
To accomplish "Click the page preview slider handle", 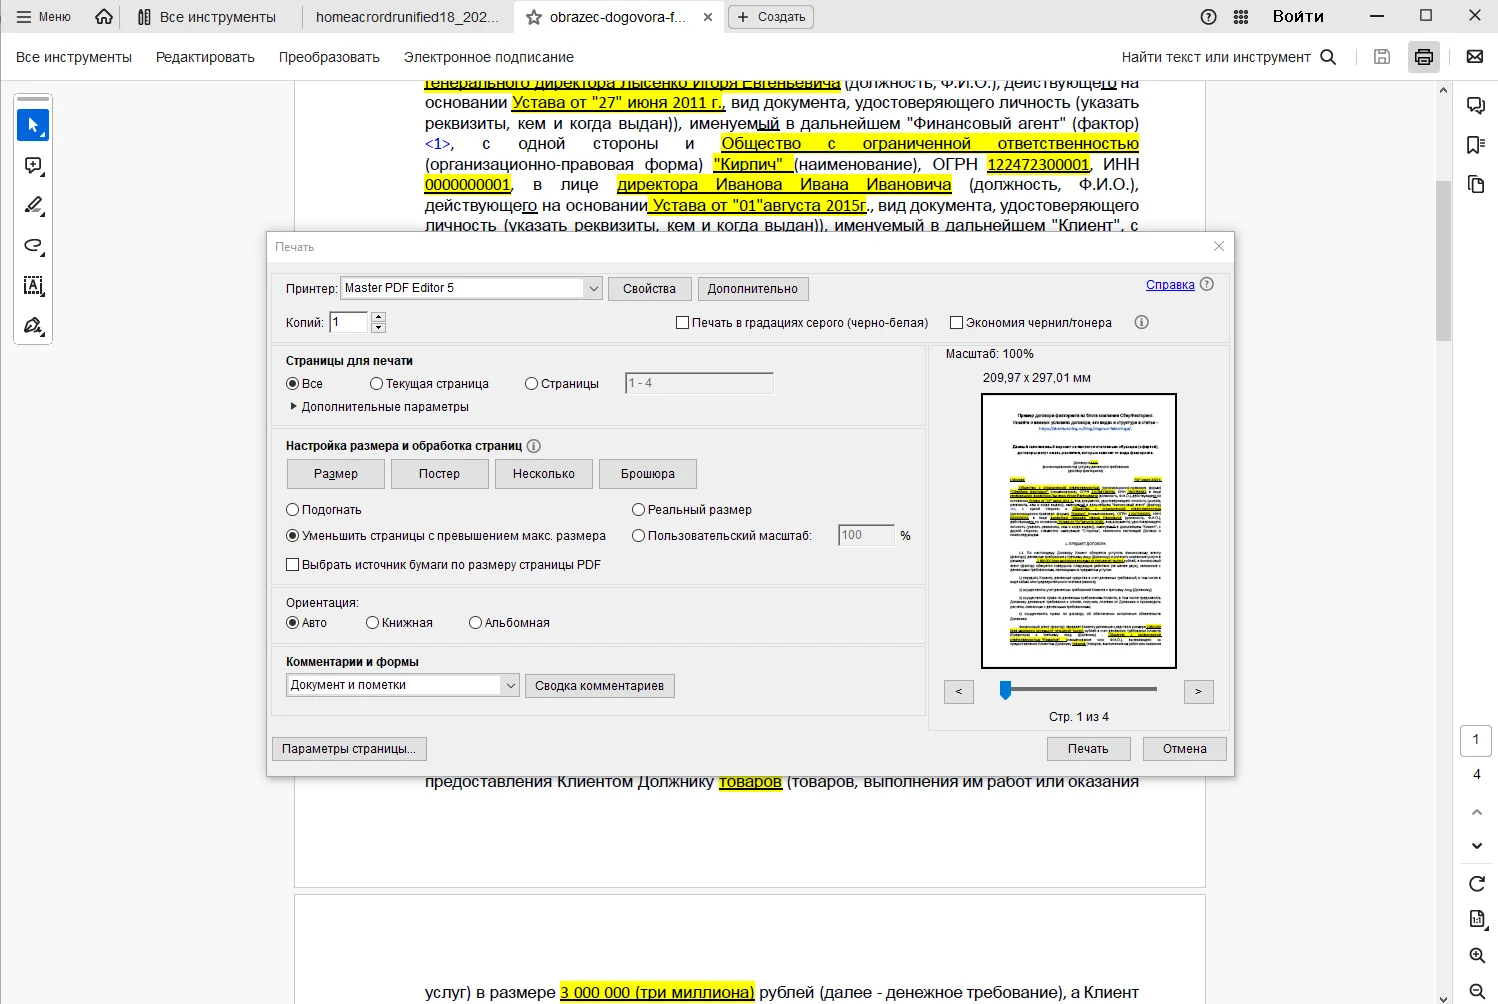I will 1006,690.
